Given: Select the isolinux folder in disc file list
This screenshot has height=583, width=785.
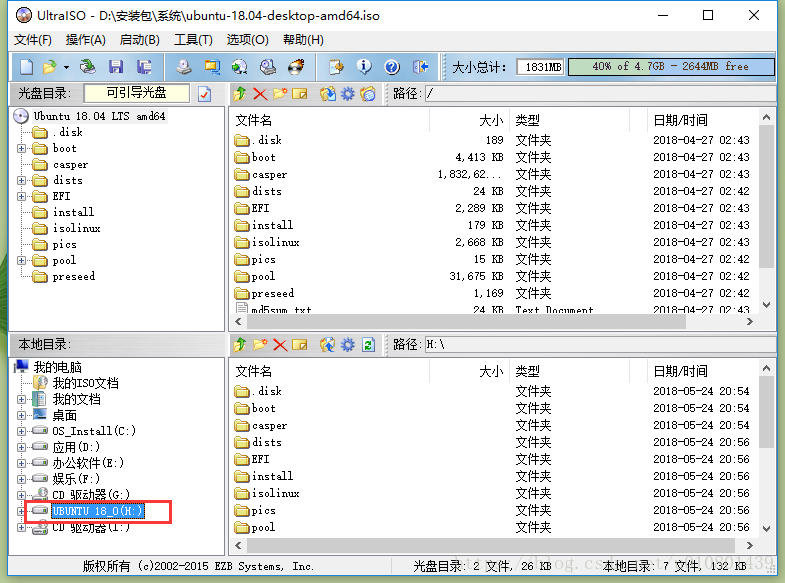Looking at the screenshot, I should [275, 242].
